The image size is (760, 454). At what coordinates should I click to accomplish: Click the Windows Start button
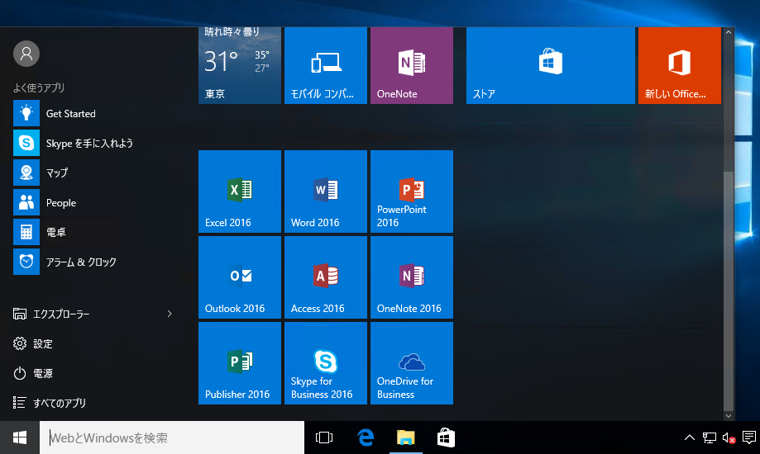[19, 438]
